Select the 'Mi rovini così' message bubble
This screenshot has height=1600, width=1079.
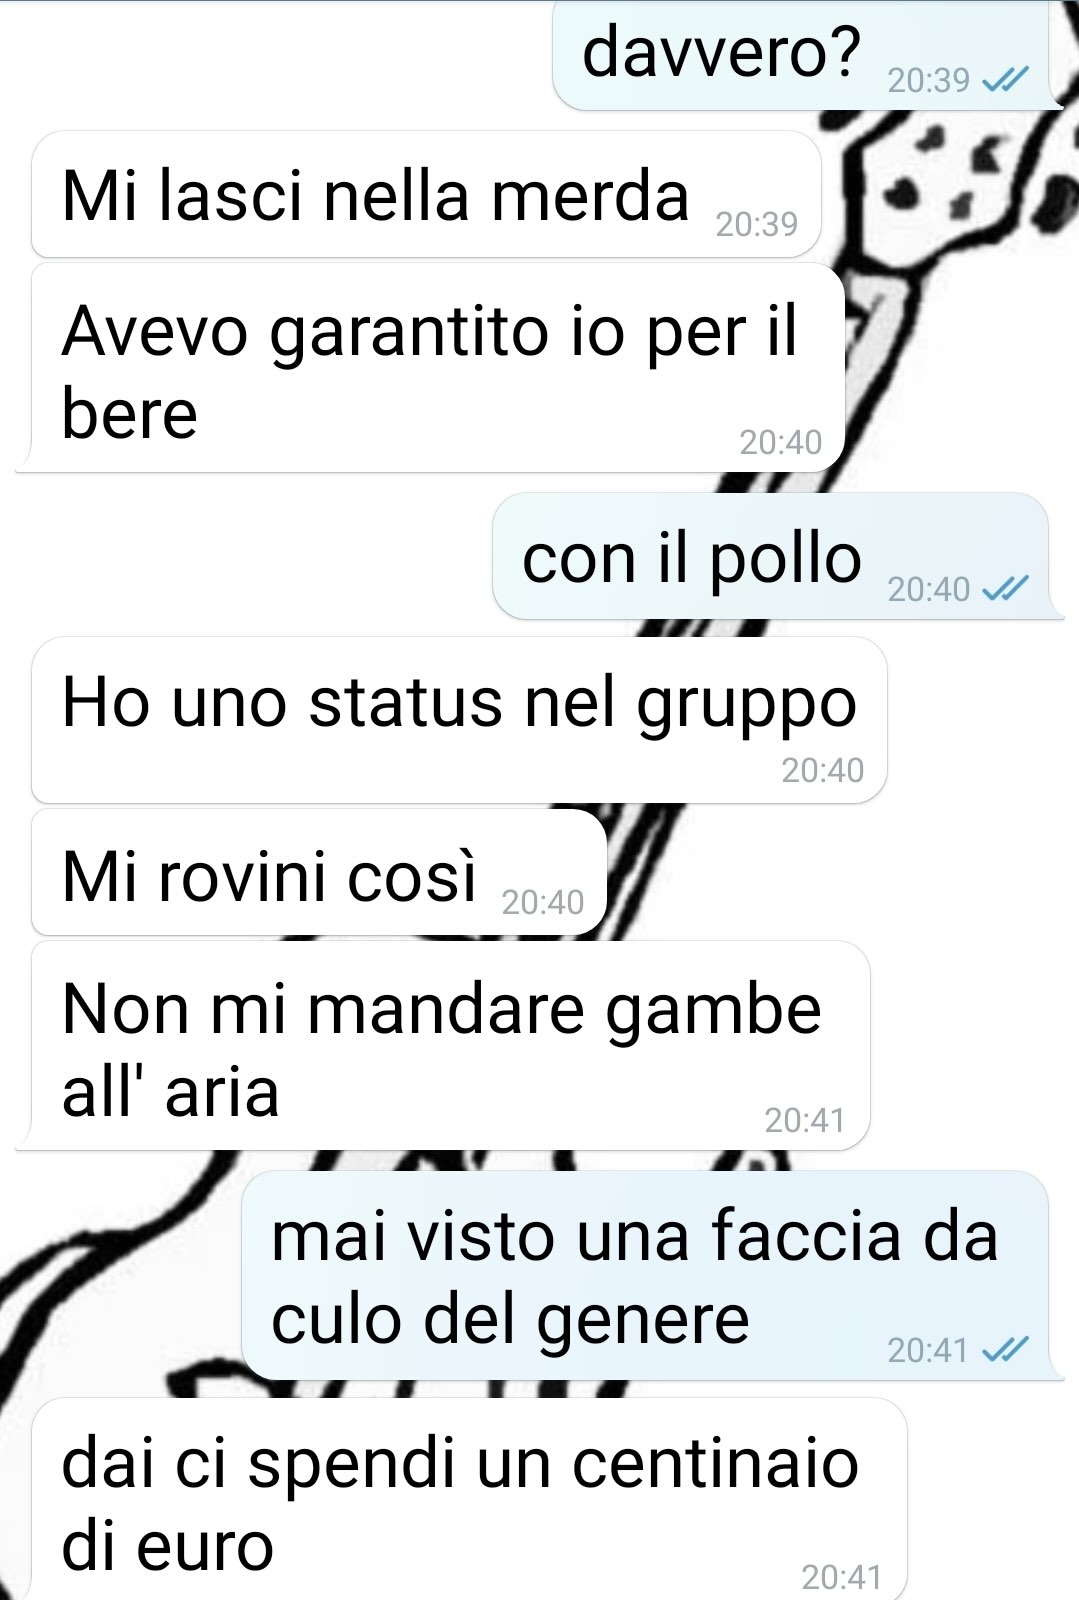(319, 873)
